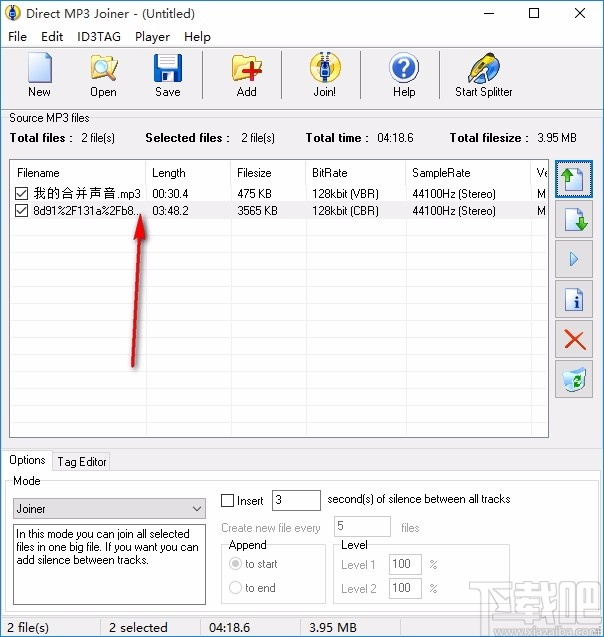Launch Start Splitter from the toolbar

[483, 75]
